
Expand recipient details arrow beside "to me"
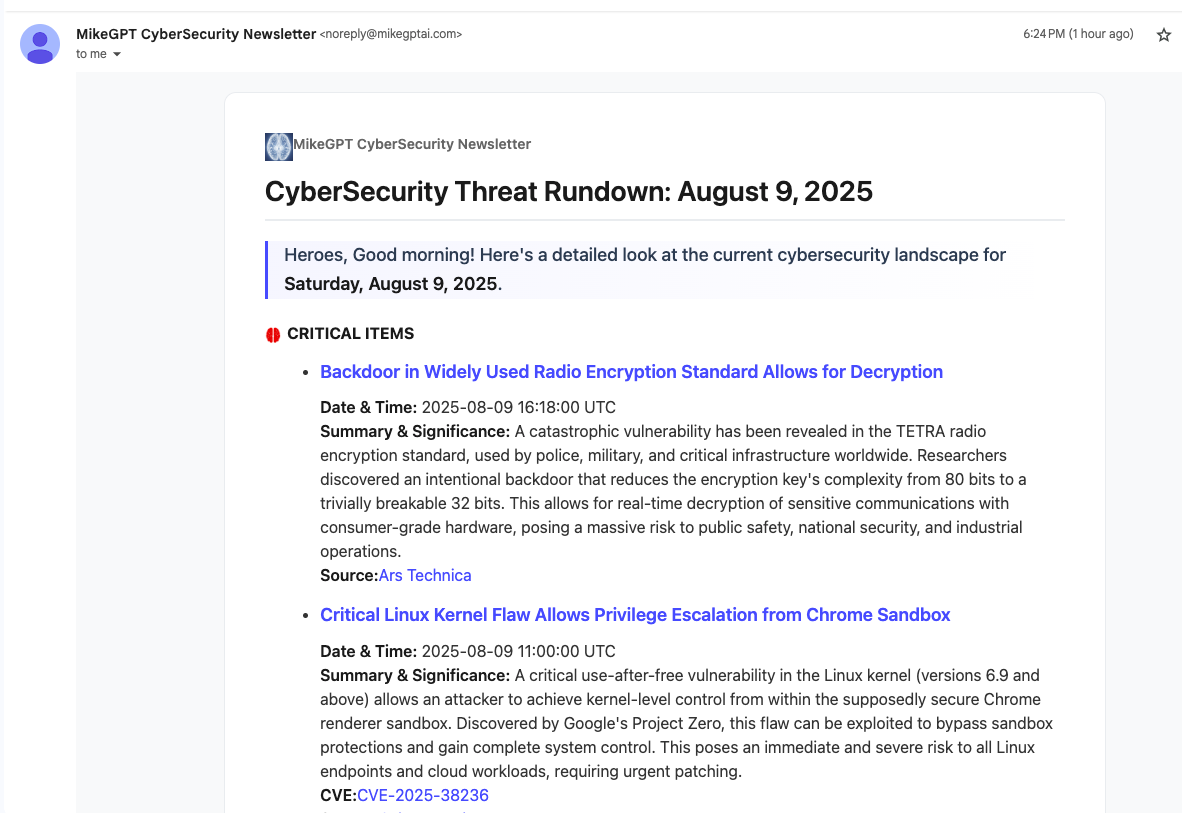[117, 55]
